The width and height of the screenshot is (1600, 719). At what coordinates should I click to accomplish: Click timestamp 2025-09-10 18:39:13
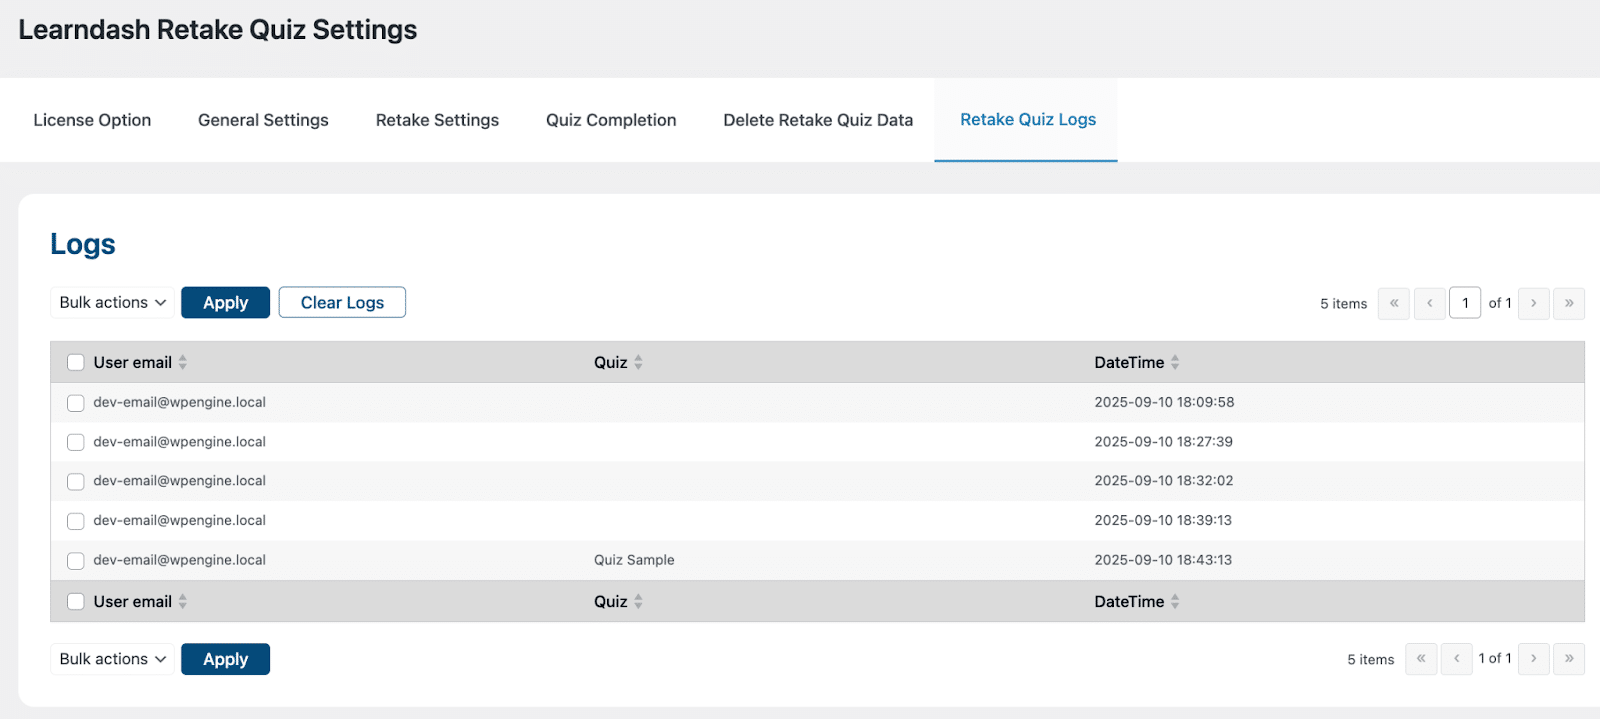pos(1163,520)
